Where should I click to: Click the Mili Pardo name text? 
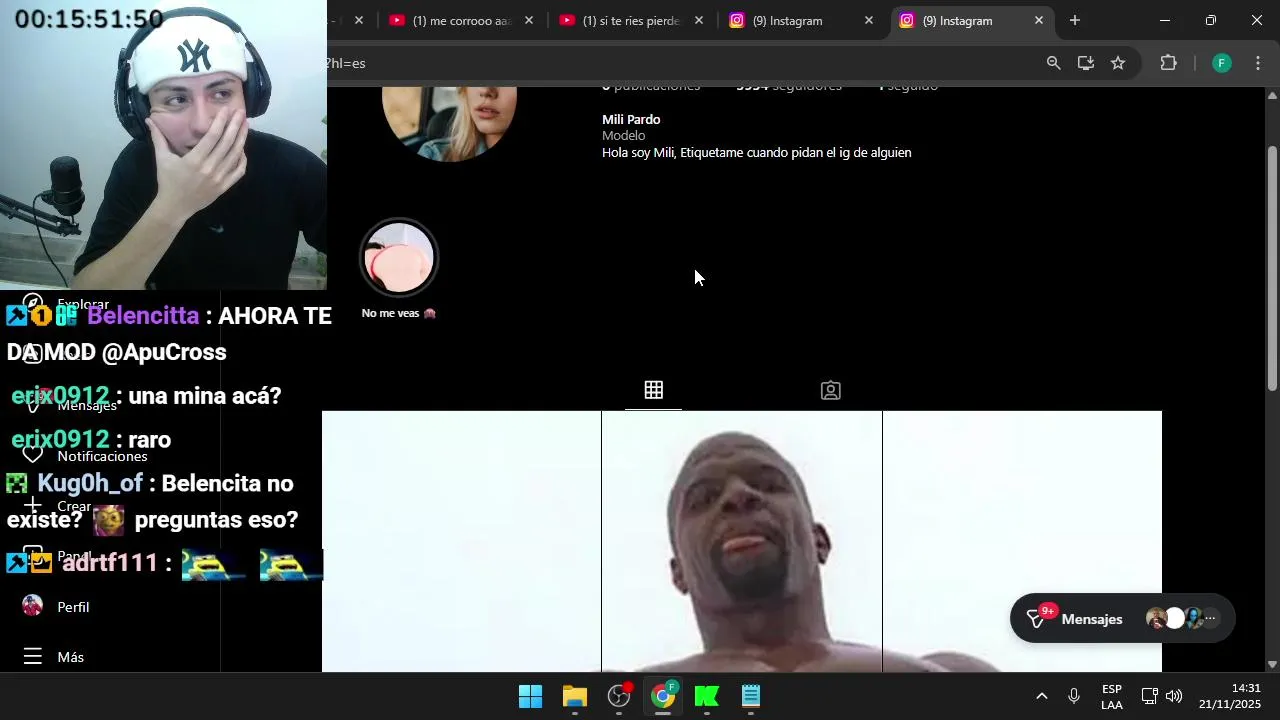631,119
